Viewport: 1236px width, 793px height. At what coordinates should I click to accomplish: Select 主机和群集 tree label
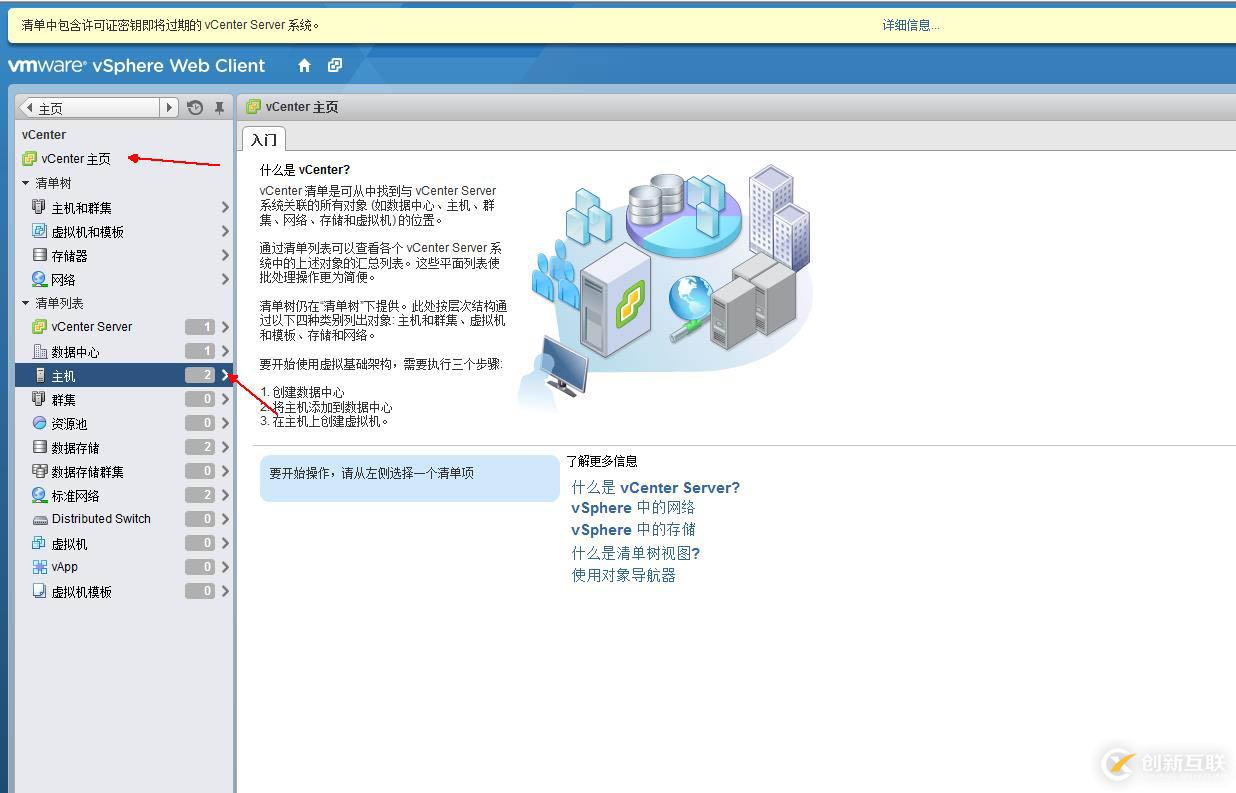pos(82,208)
